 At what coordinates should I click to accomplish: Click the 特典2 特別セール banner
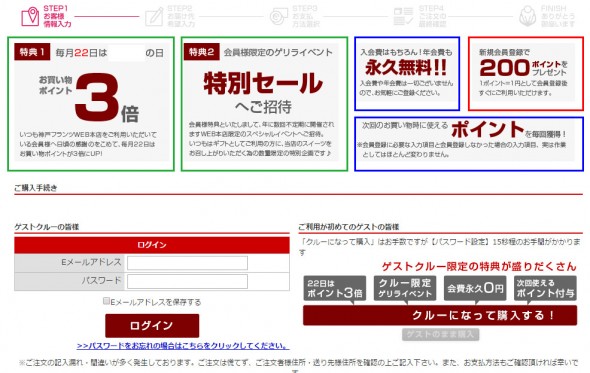(264, 104)
